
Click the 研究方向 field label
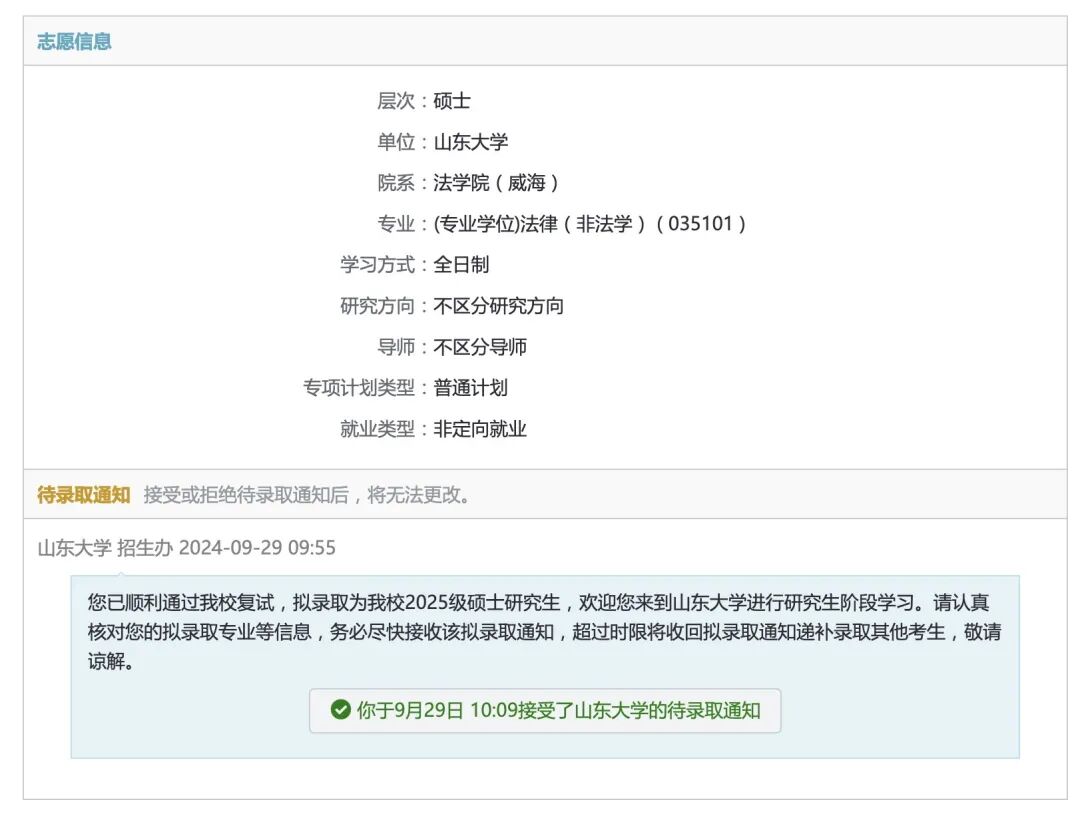point(377,306)
